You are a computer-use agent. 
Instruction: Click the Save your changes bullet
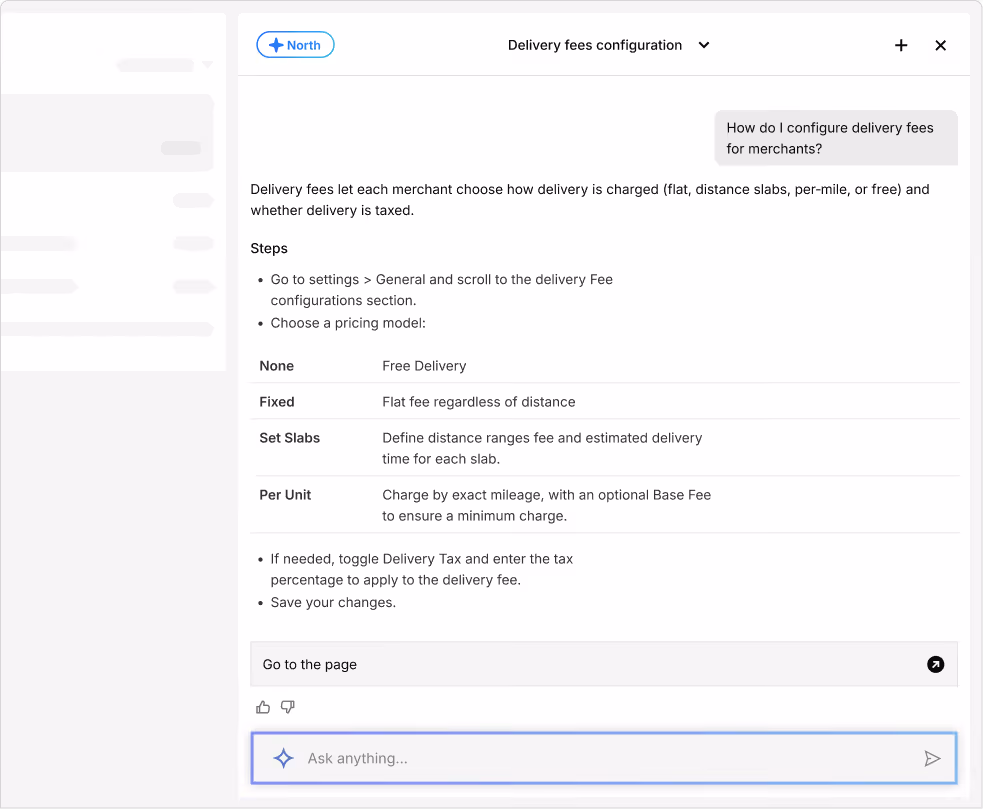tap(334, 603)
